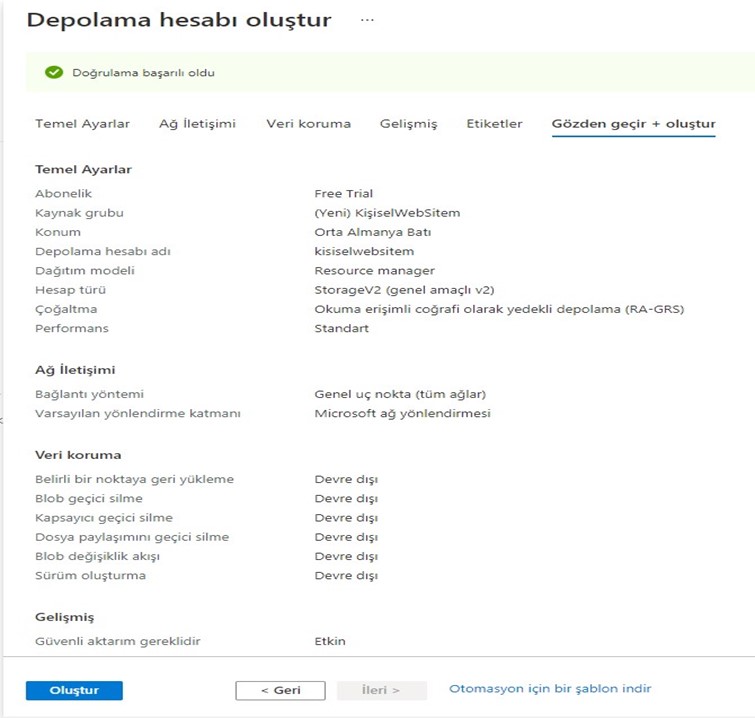Open the Ağ İletişimi tab
This screenshot has width=755, height=718.
(x=197, y=124)
